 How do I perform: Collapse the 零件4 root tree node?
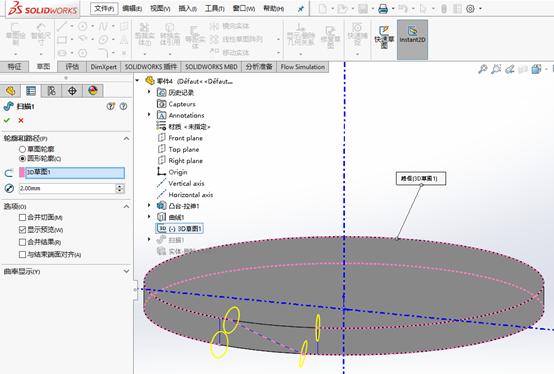point(137,81)
